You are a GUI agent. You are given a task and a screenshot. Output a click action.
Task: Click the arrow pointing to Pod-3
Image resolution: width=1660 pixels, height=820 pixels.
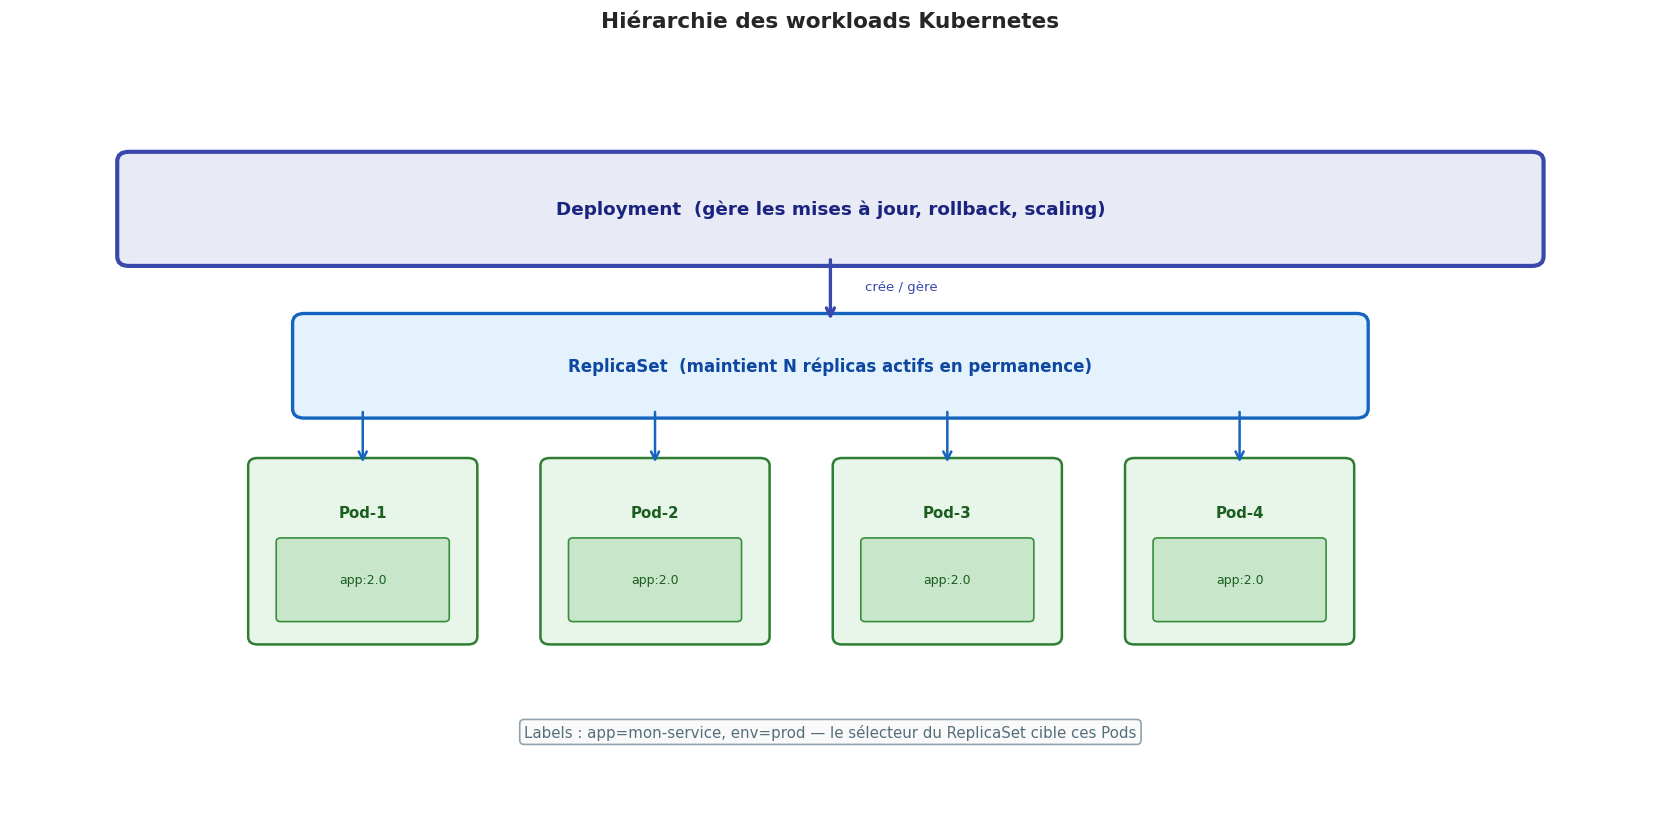click(947, 437)
